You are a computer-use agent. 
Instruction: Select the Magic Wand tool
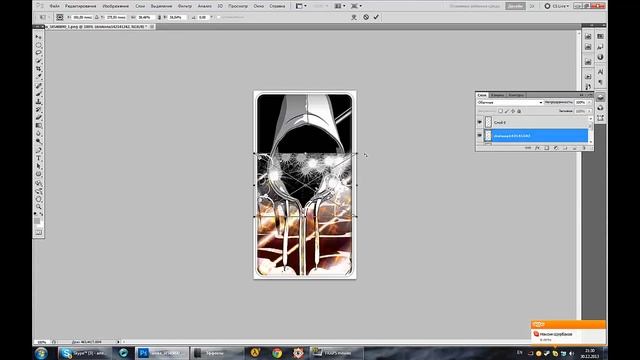pos(38,61)
